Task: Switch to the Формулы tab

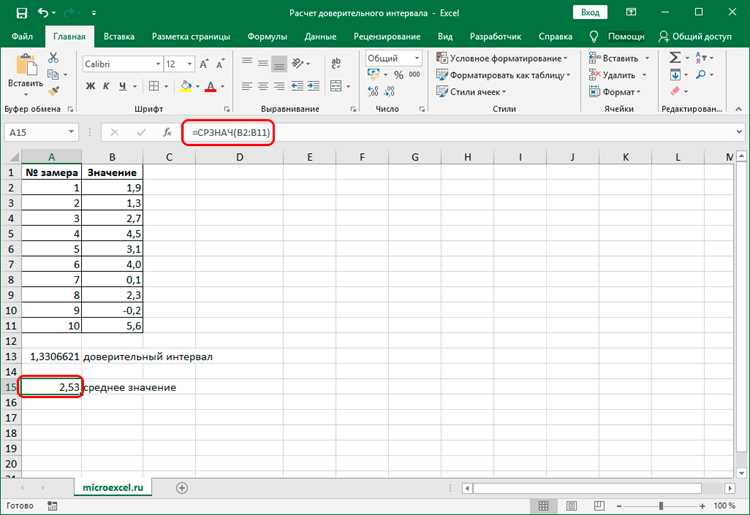Action: pos(267,36)
